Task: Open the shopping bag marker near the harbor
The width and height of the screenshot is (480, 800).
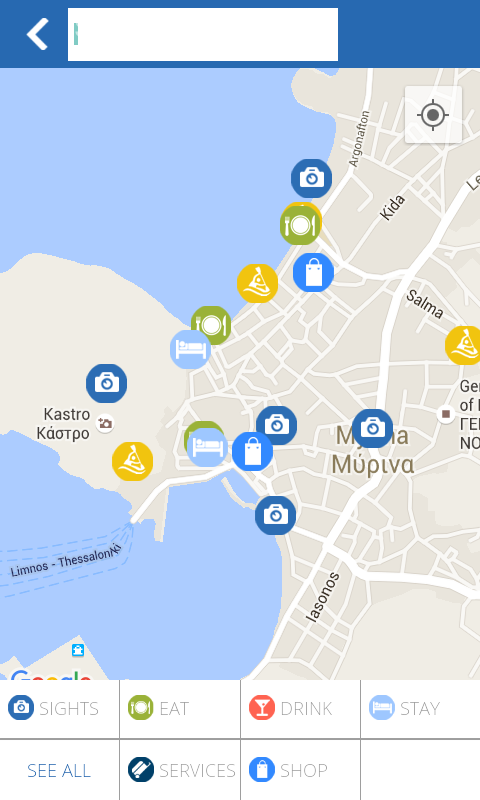Action: pyautogui.click(x=252, y=452)
